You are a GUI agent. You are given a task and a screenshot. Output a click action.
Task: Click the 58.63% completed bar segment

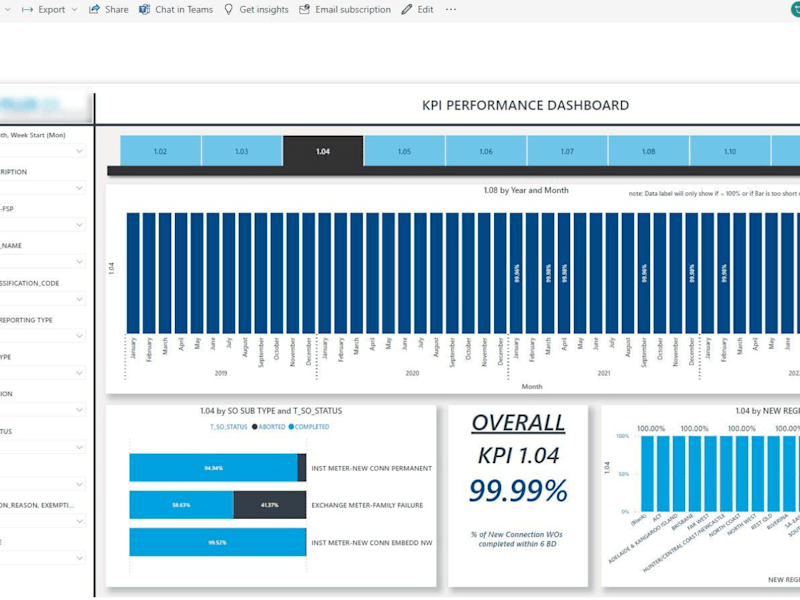click(182, 505)
